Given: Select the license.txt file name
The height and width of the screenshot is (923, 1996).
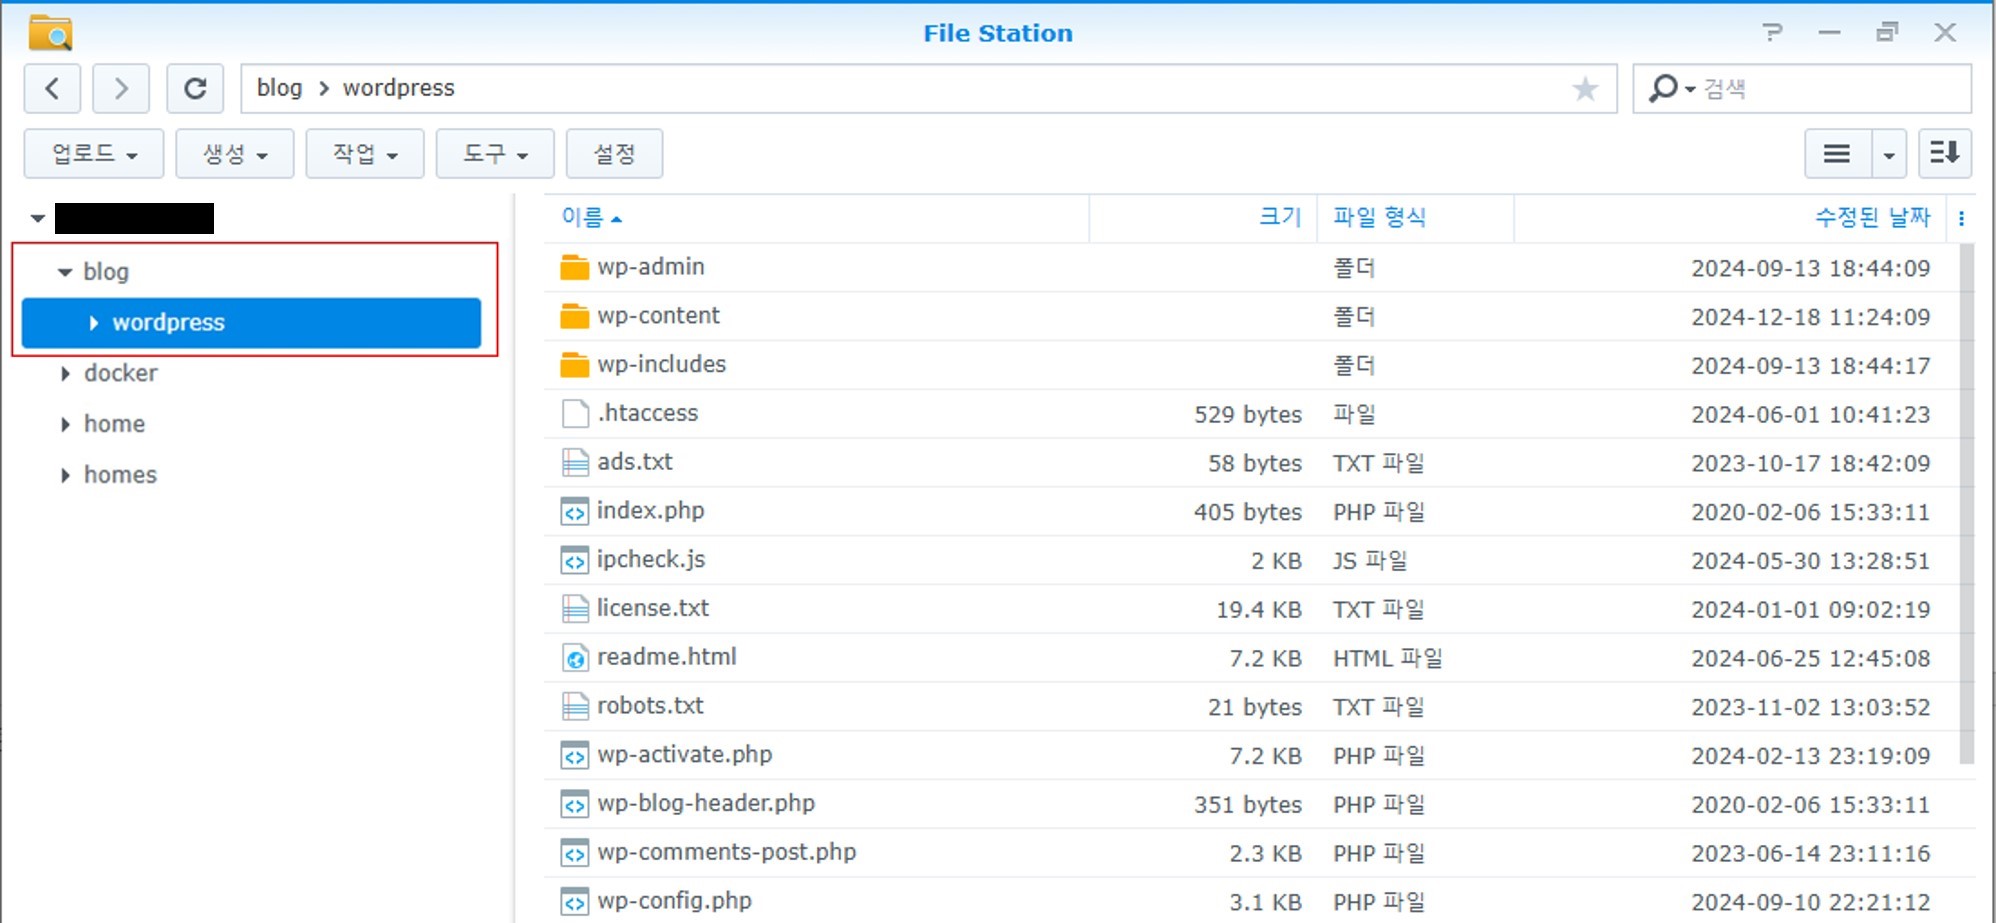Looking at the screenshot, I should tap(653, 608).
